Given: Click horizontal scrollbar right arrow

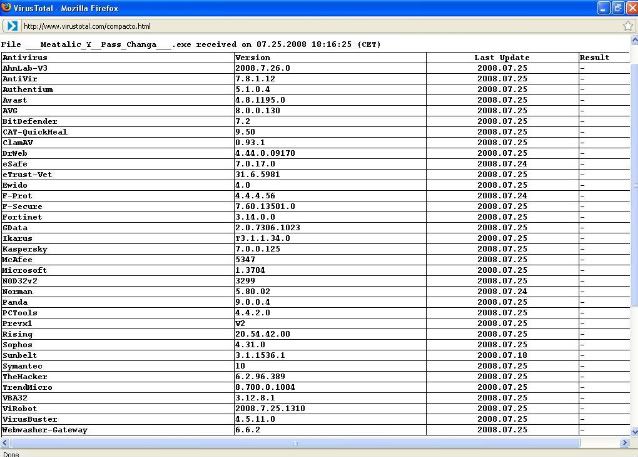Looking at the screenshot, I should tap(625, 443).
